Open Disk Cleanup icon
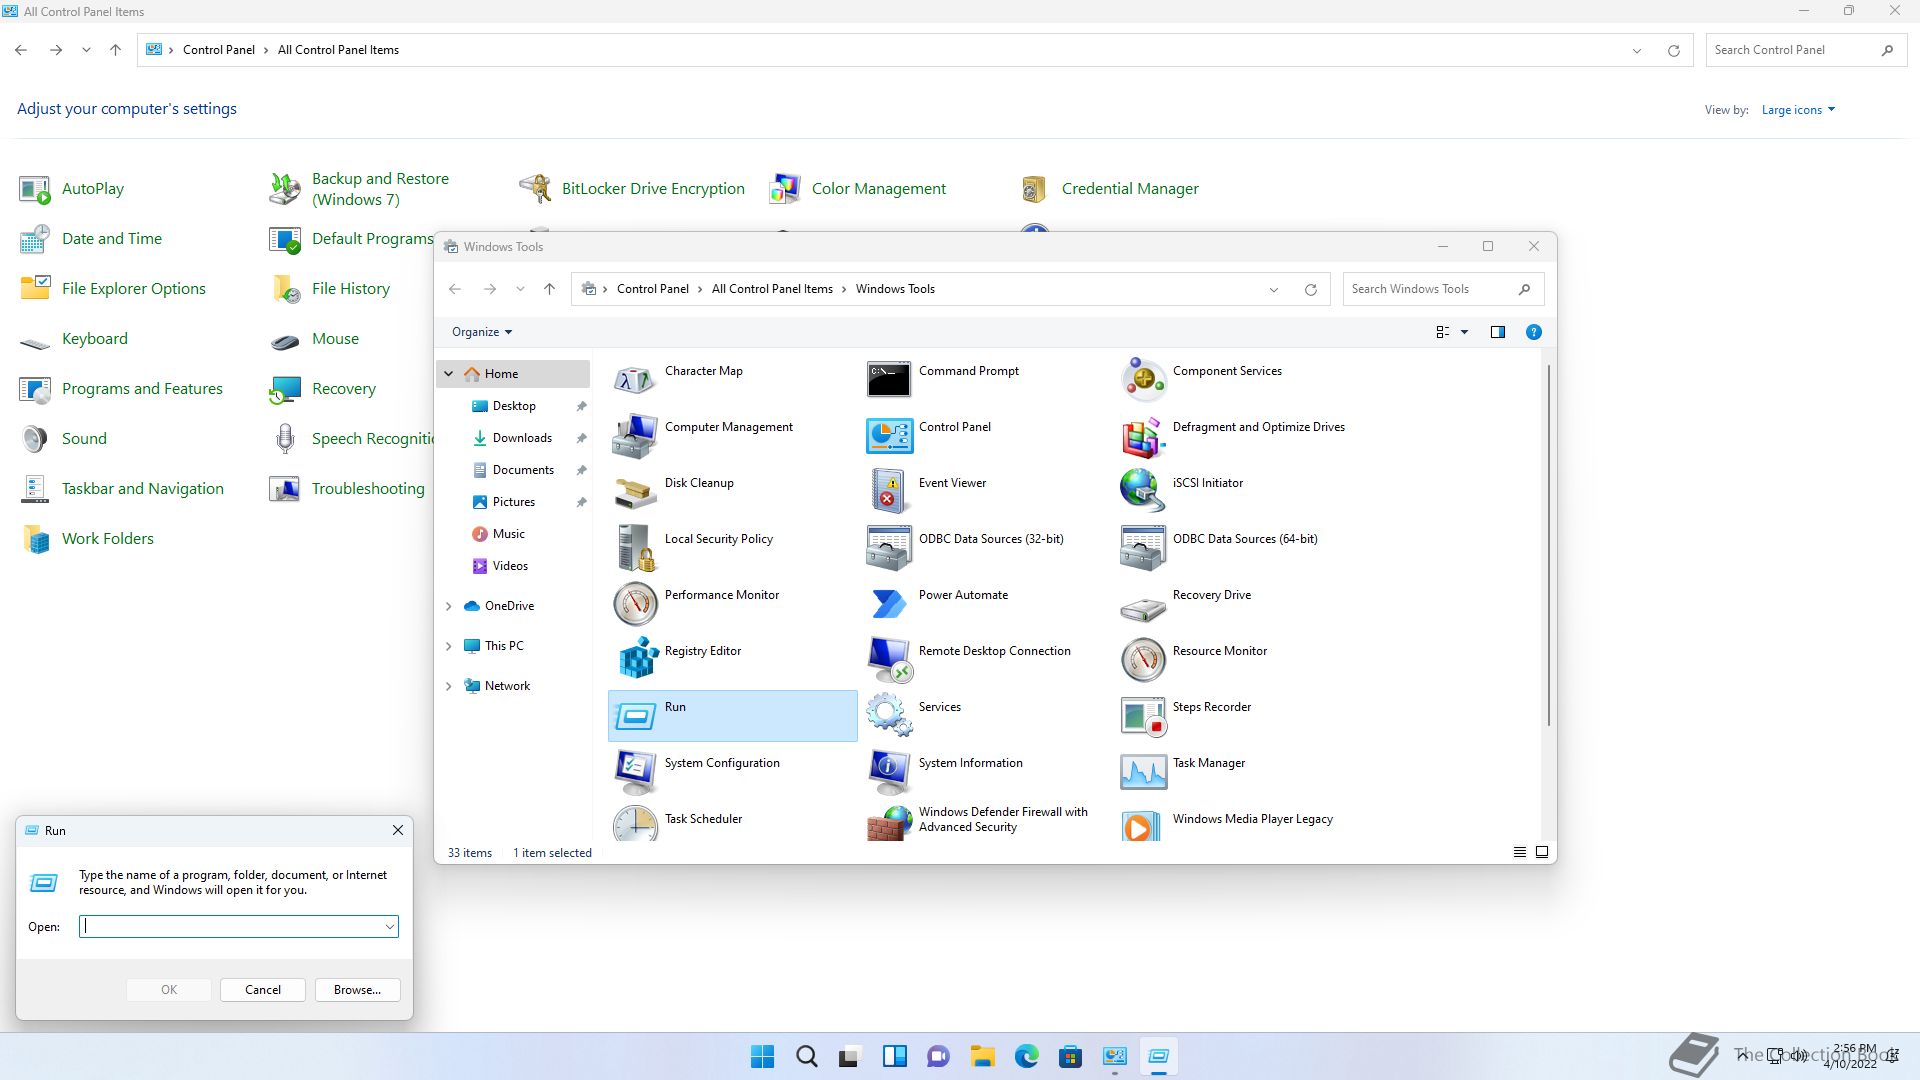The height and width of the screenshot is (1080, 1920). click(x=635, y=492)
